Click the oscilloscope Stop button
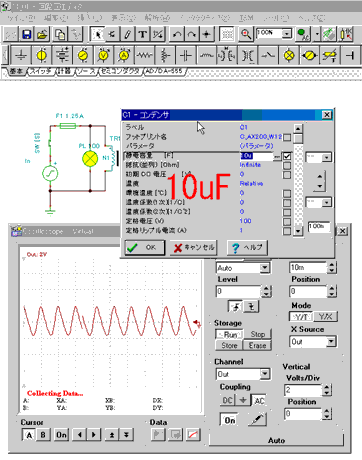Viewport: 362px width, 460px height. click(x=258, y=334)
